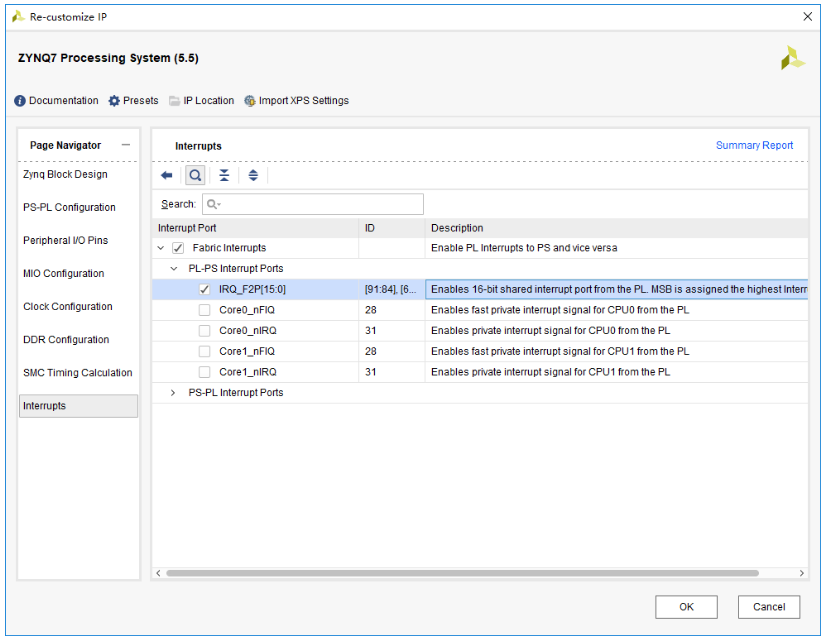
Task: Click 'Enable PL Interrupts to PS' description
Action: tap(524, 248)
